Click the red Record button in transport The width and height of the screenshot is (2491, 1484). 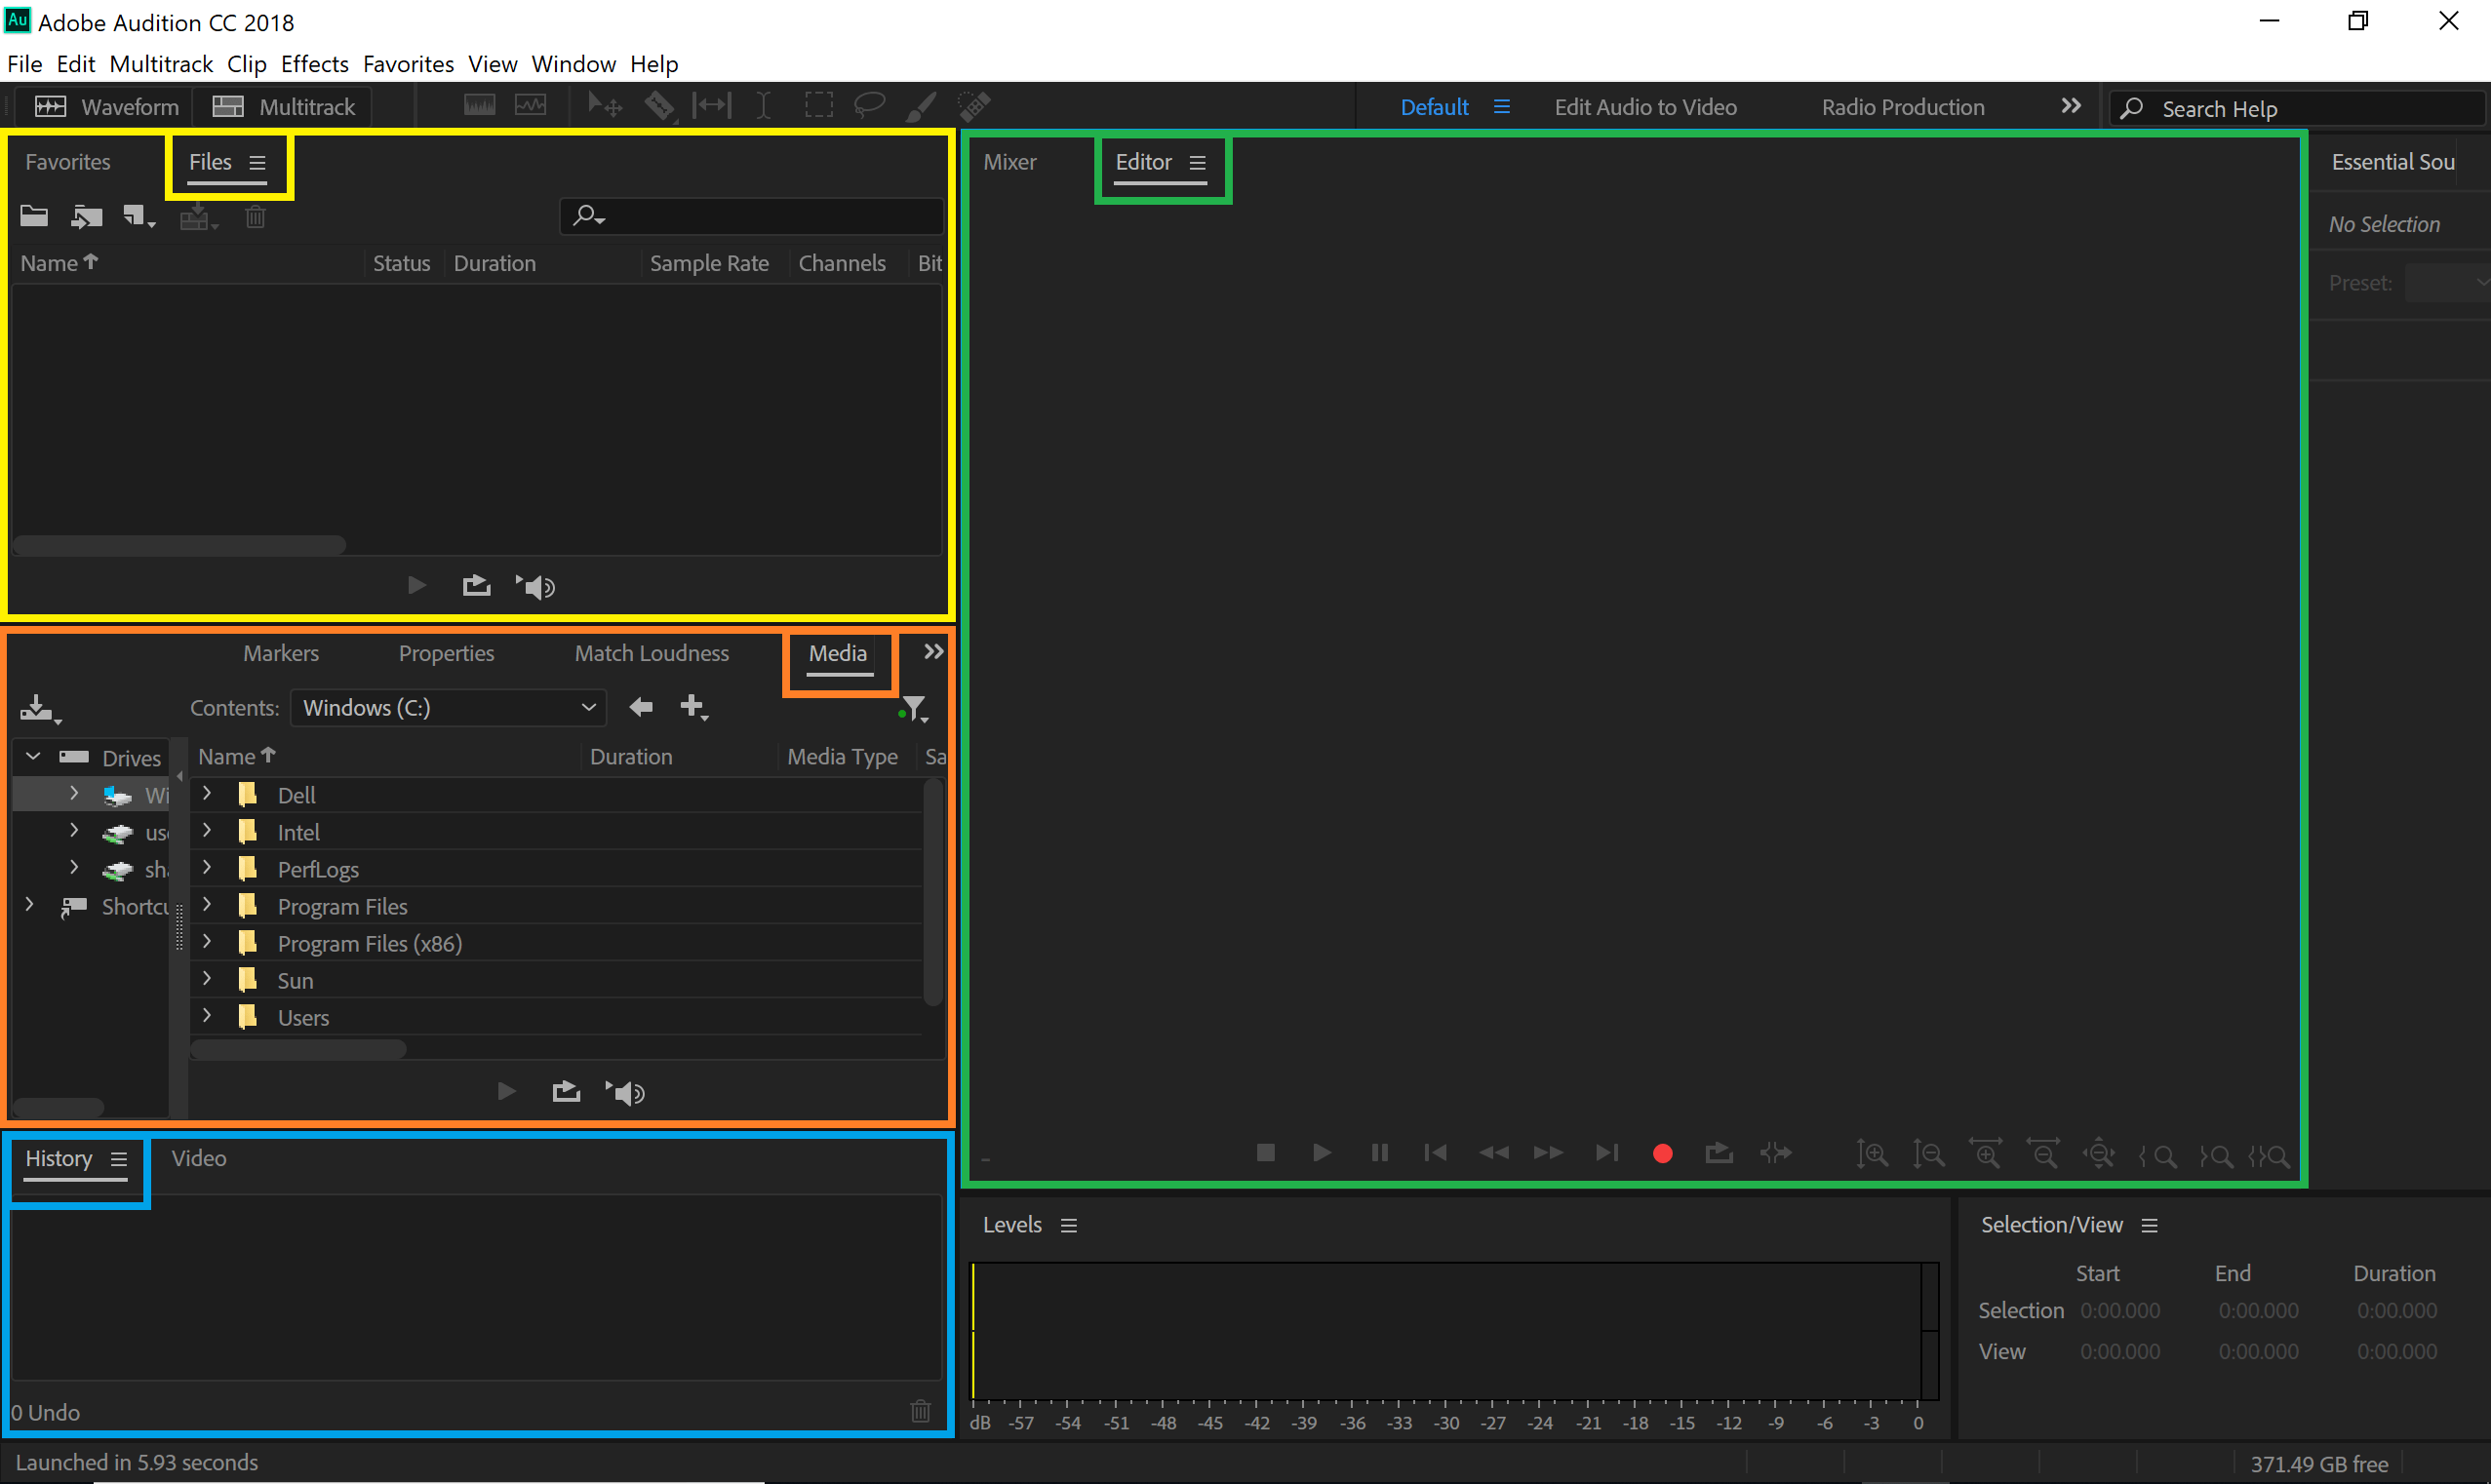point(1662,1153)
